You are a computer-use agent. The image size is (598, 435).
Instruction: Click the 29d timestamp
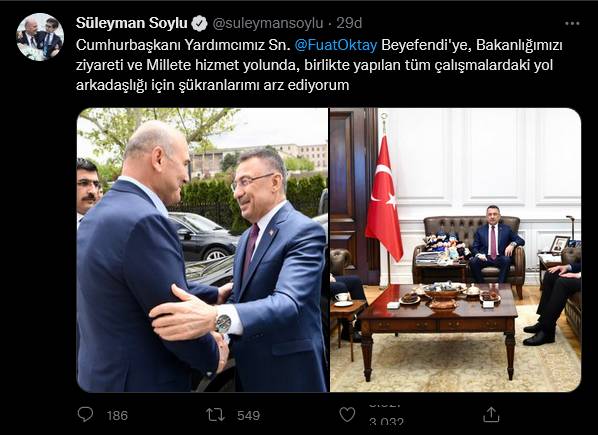pyautogui.click(x=349, y=24)
